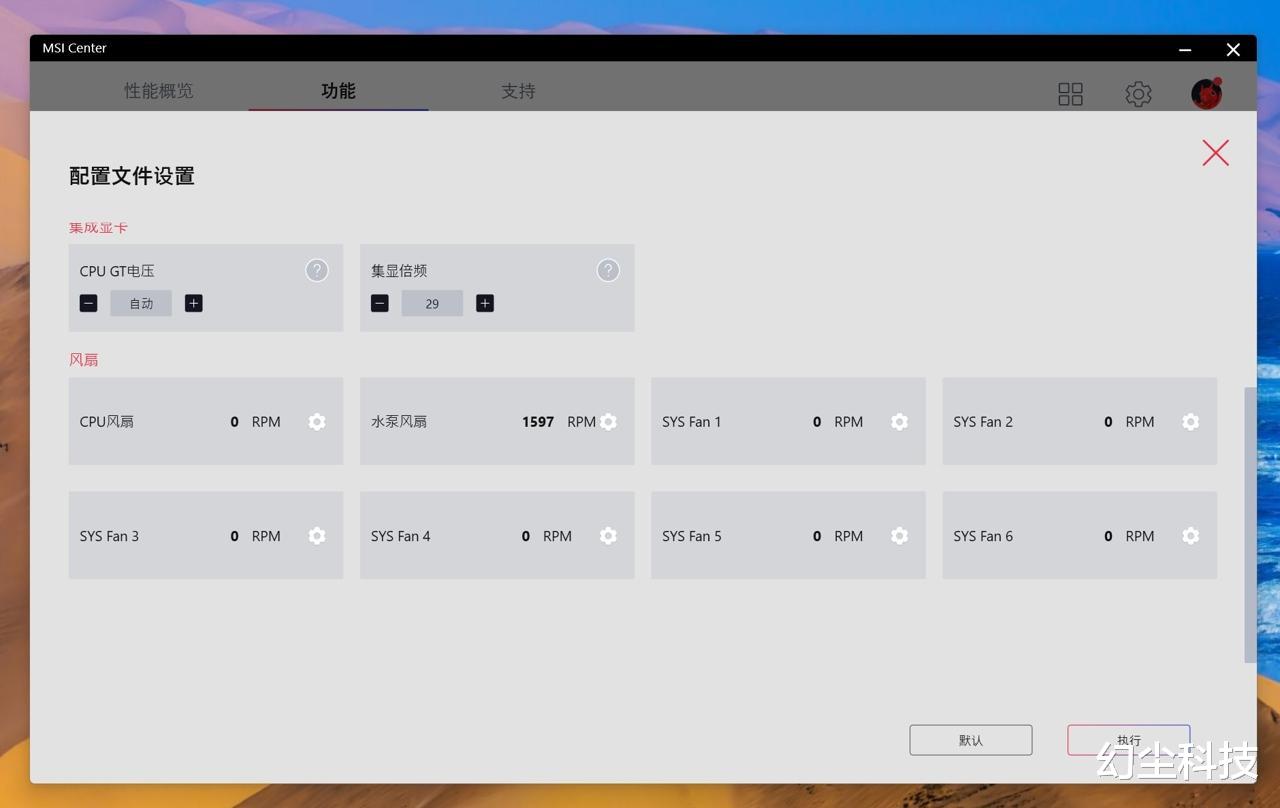Click the SYS Fan 1 label

pyautogui.click(x=691, y=422)
